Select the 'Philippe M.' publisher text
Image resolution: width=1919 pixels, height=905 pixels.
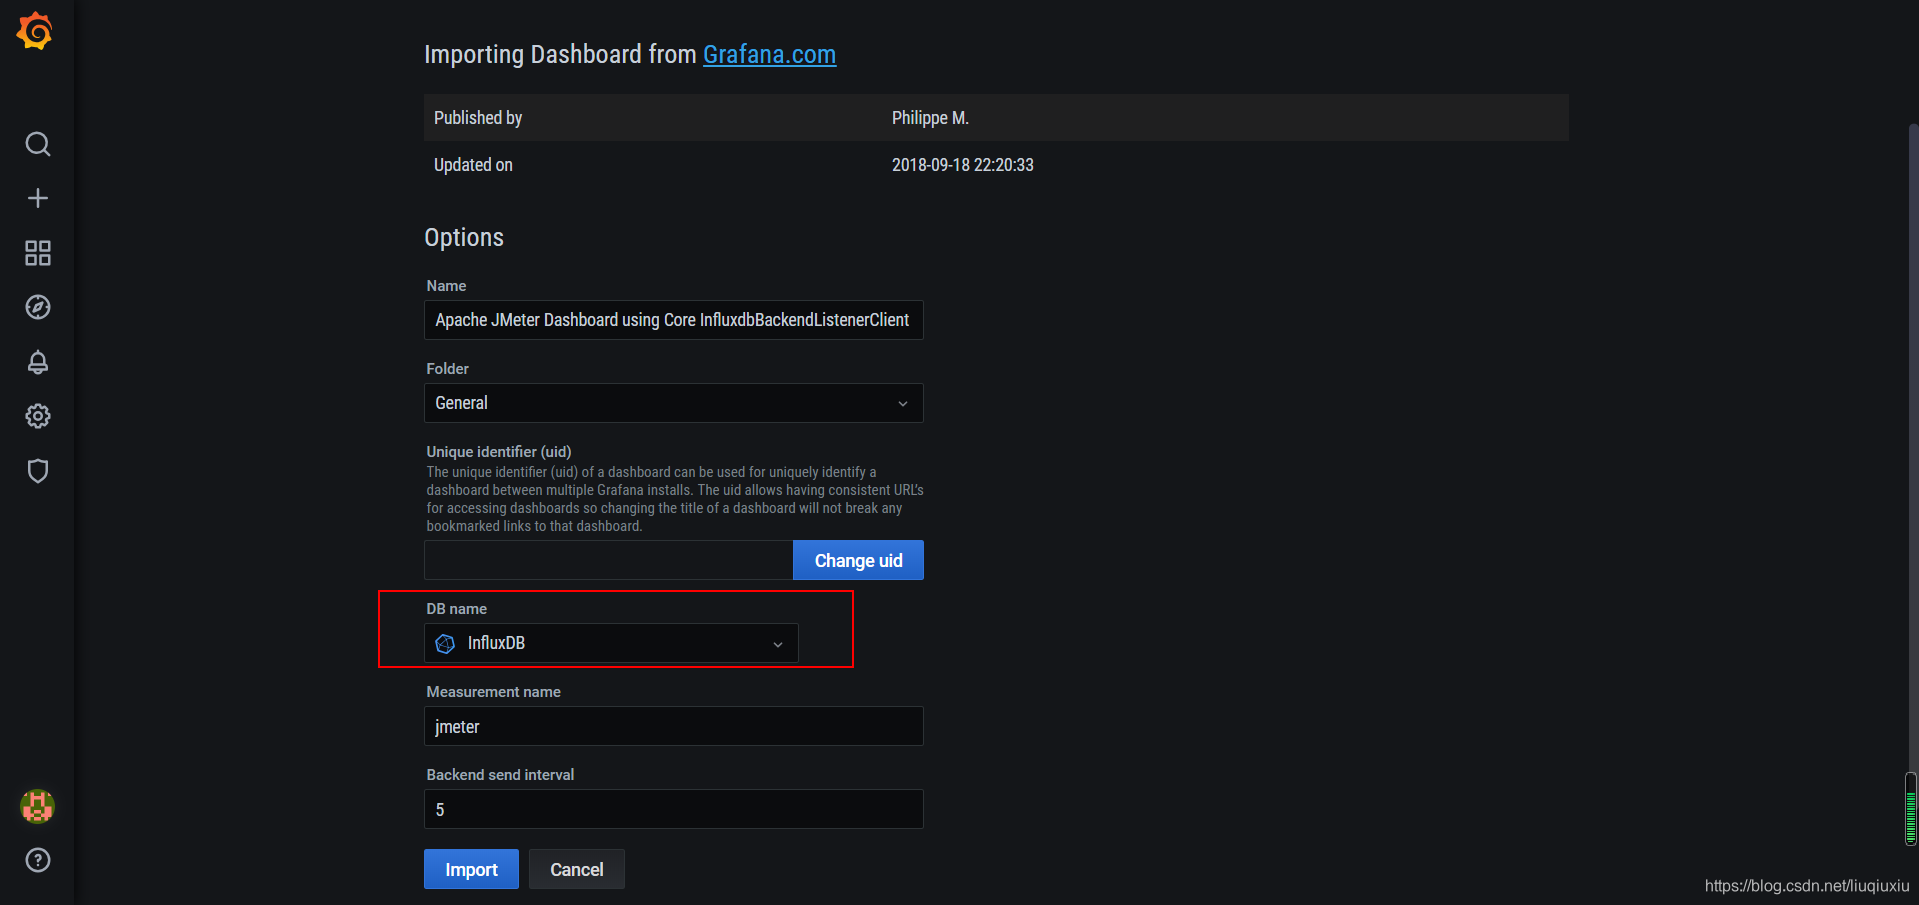pyautogui.click(x=930, y=118)
